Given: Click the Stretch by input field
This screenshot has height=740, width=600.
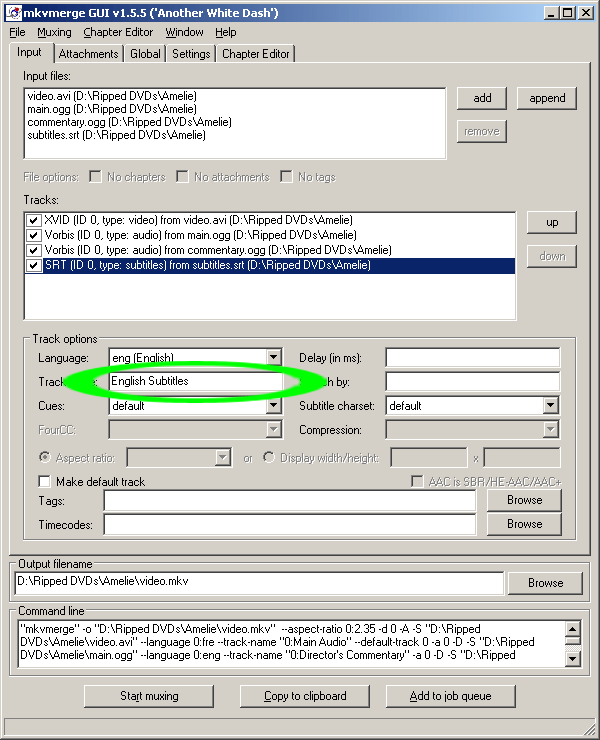Looking at the screenshot, I should 473,381.
